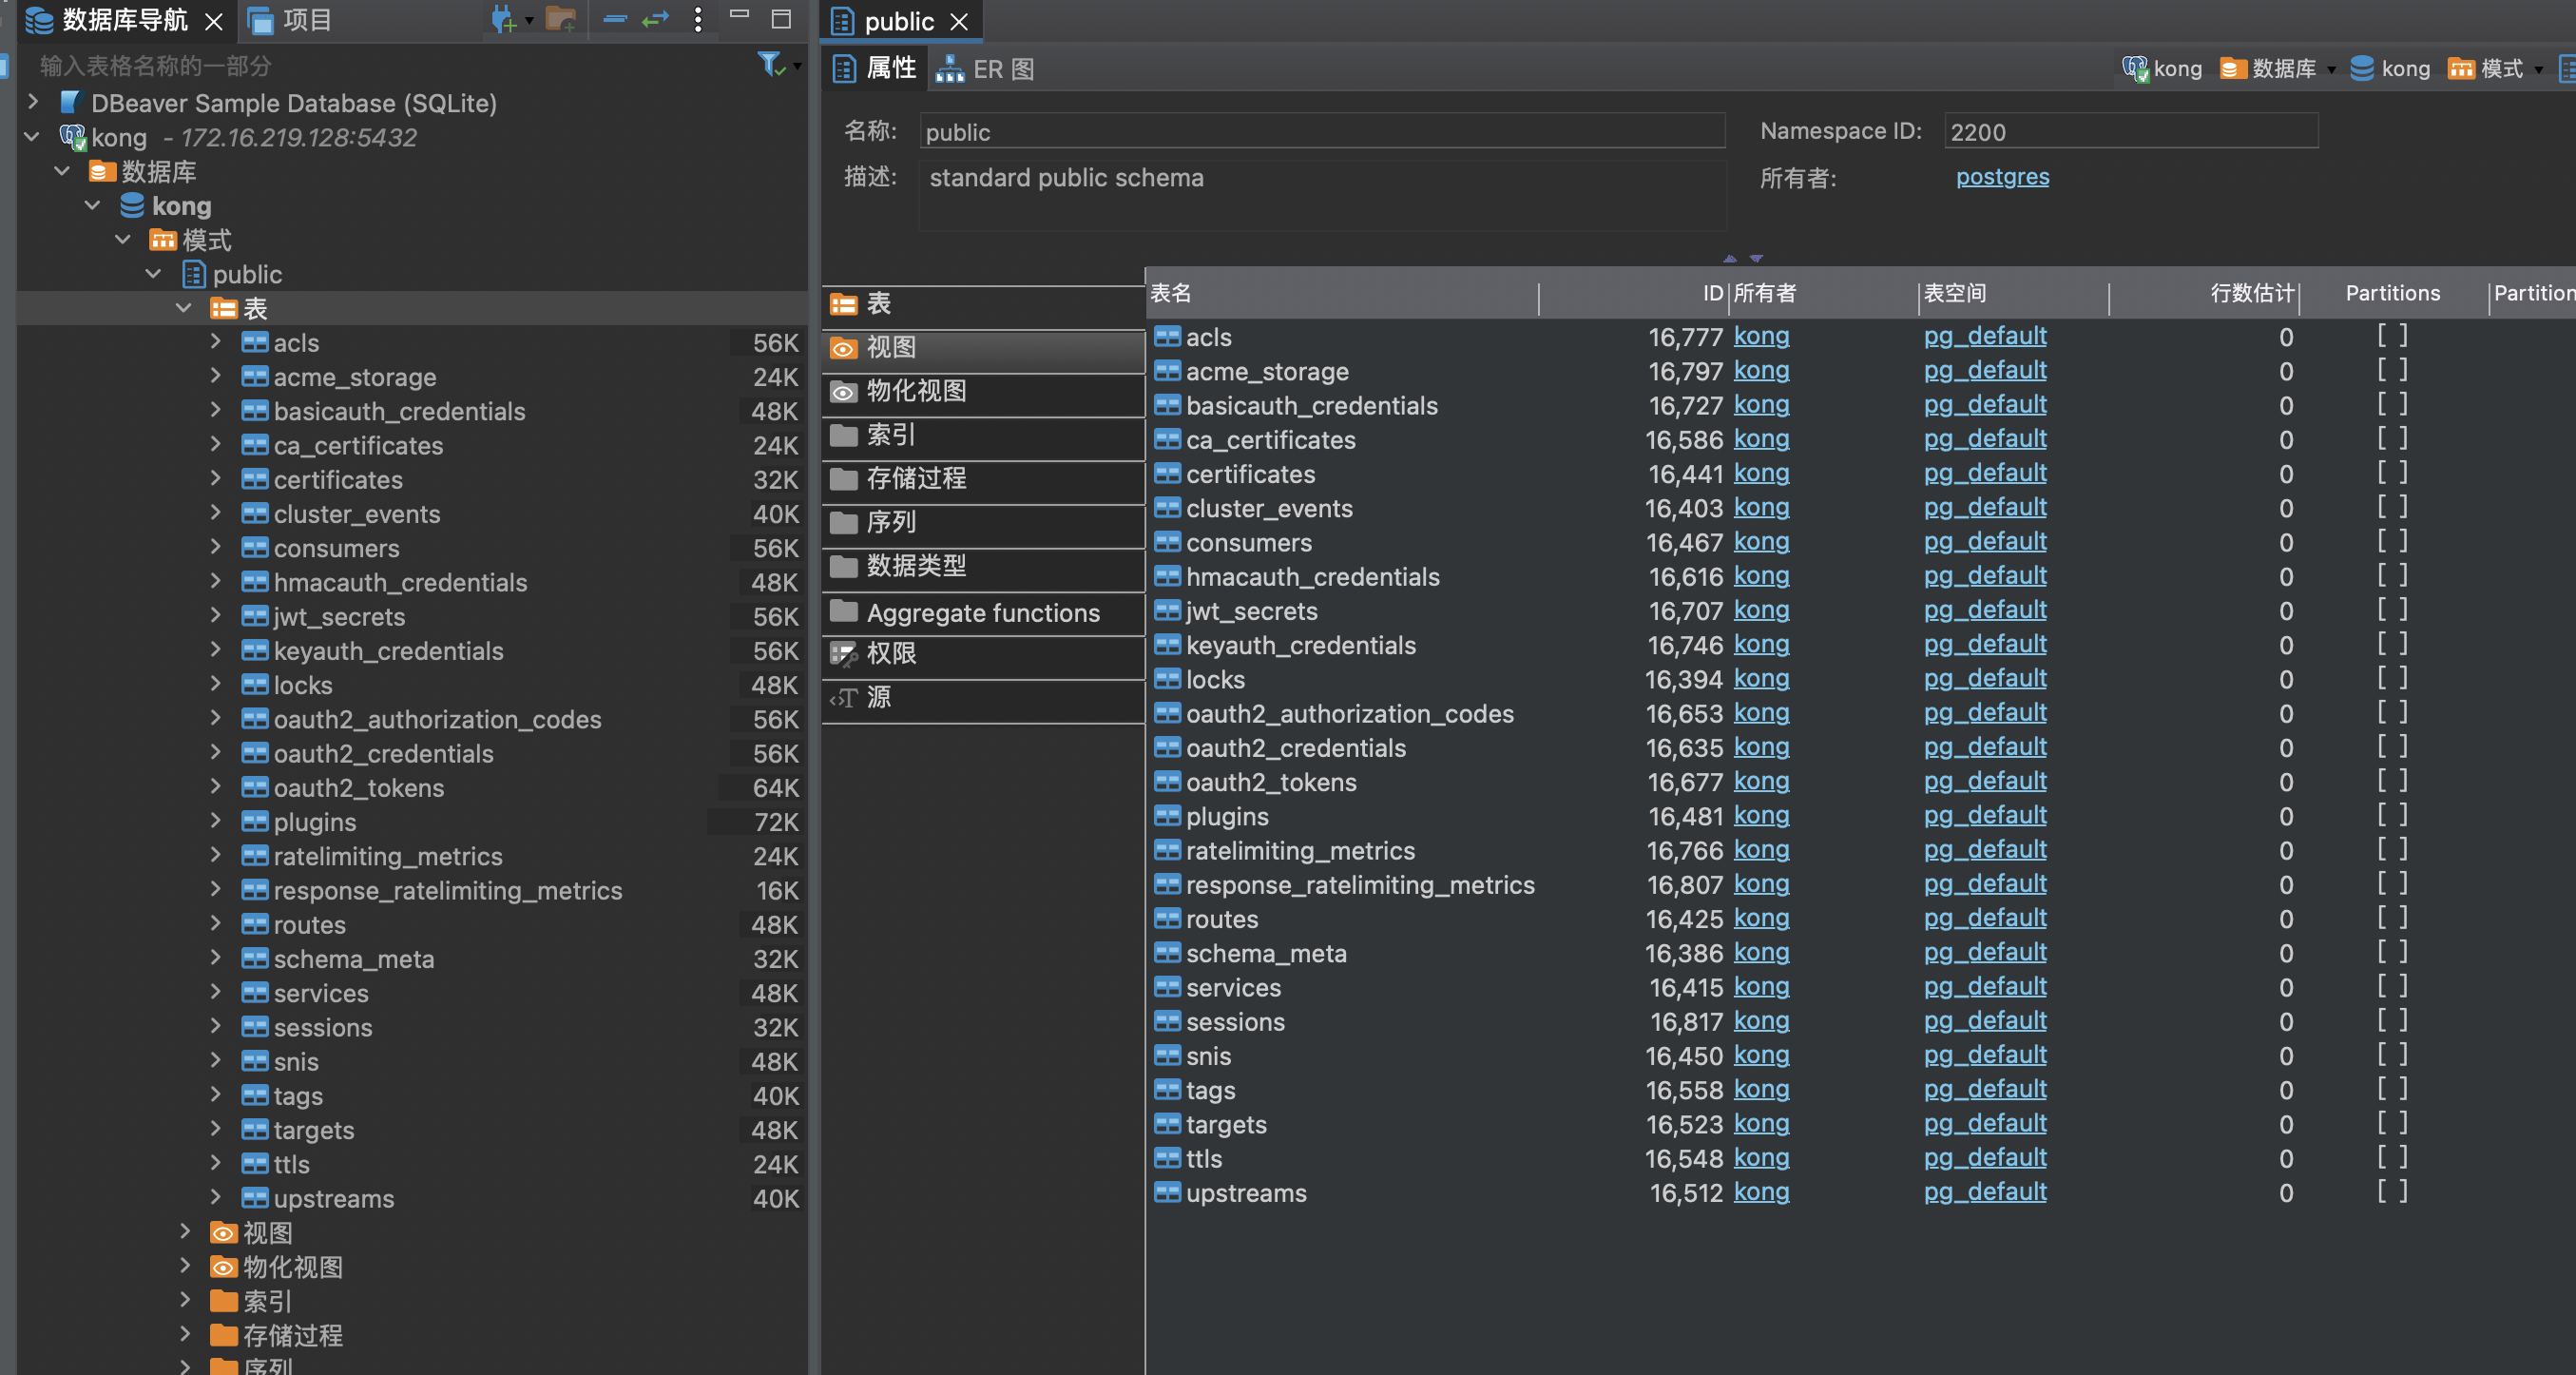Click the Namespace ID field showing 2200

[x=2130, y=132]
